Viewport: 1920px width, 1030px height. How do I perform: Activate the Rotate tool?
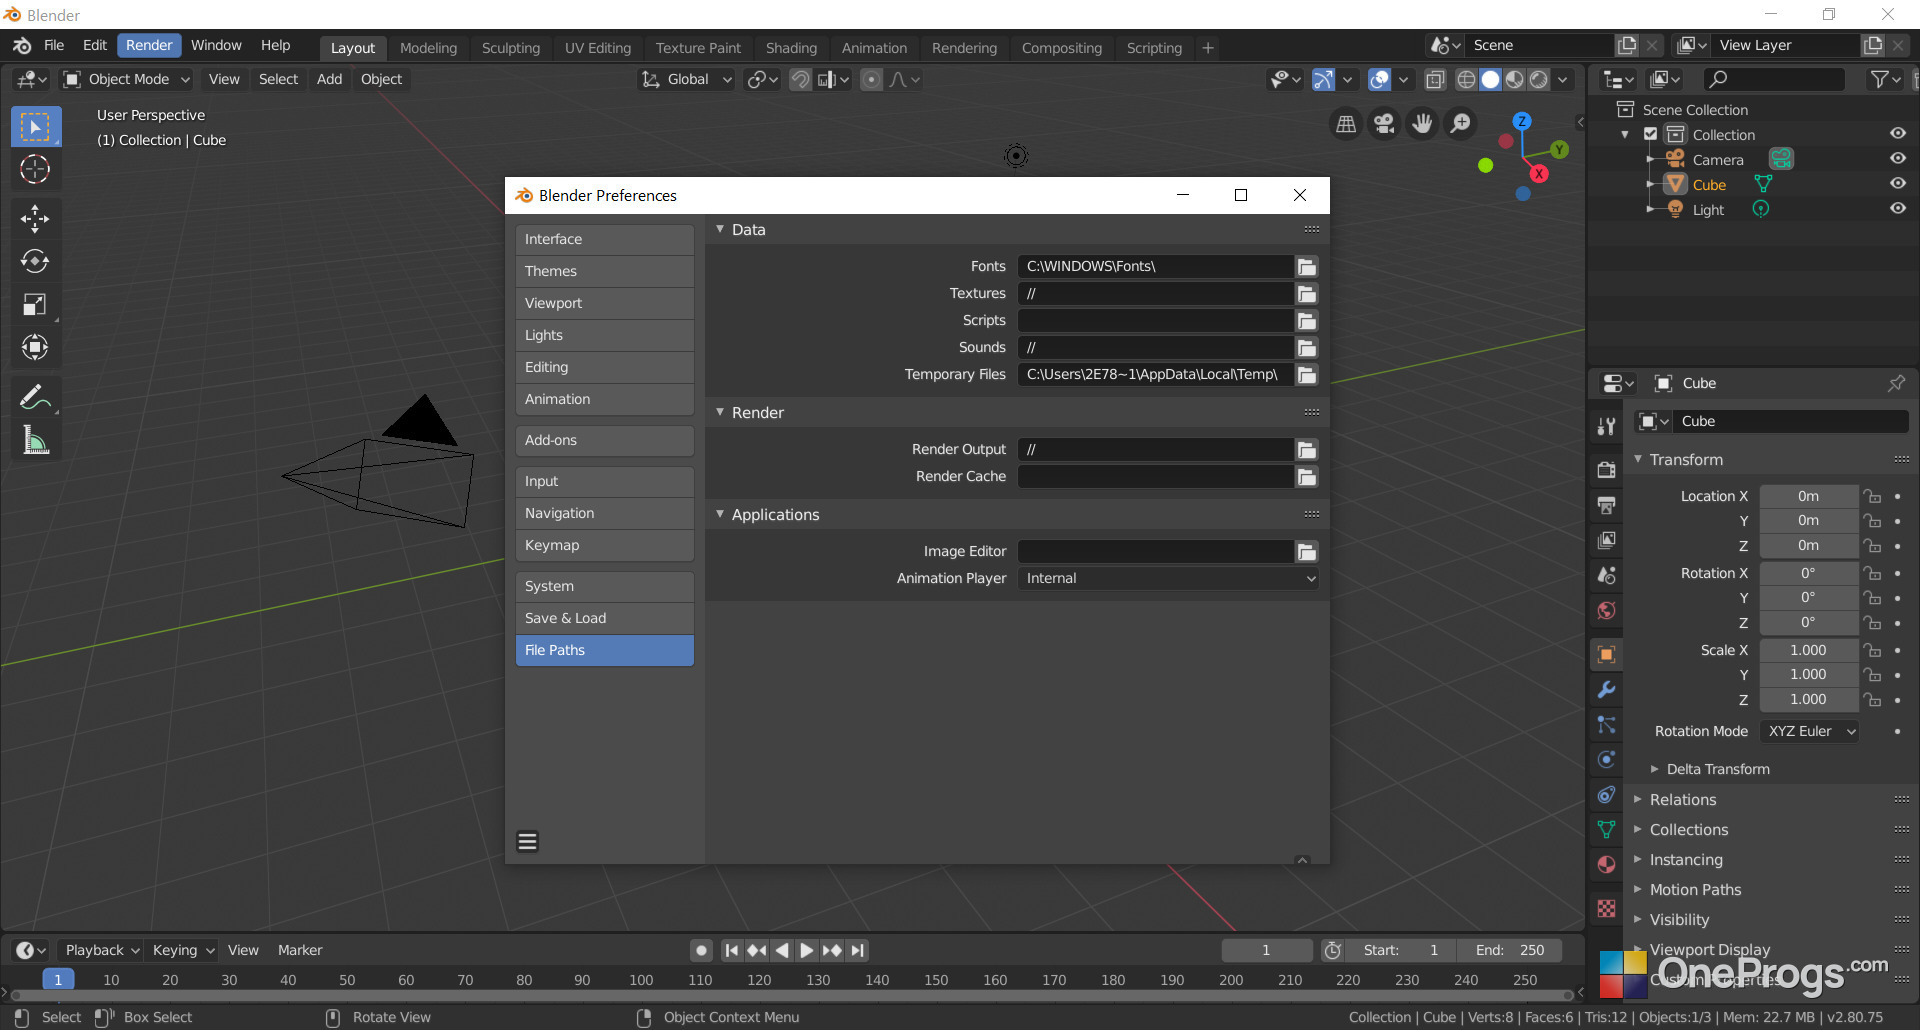point(35,261)
